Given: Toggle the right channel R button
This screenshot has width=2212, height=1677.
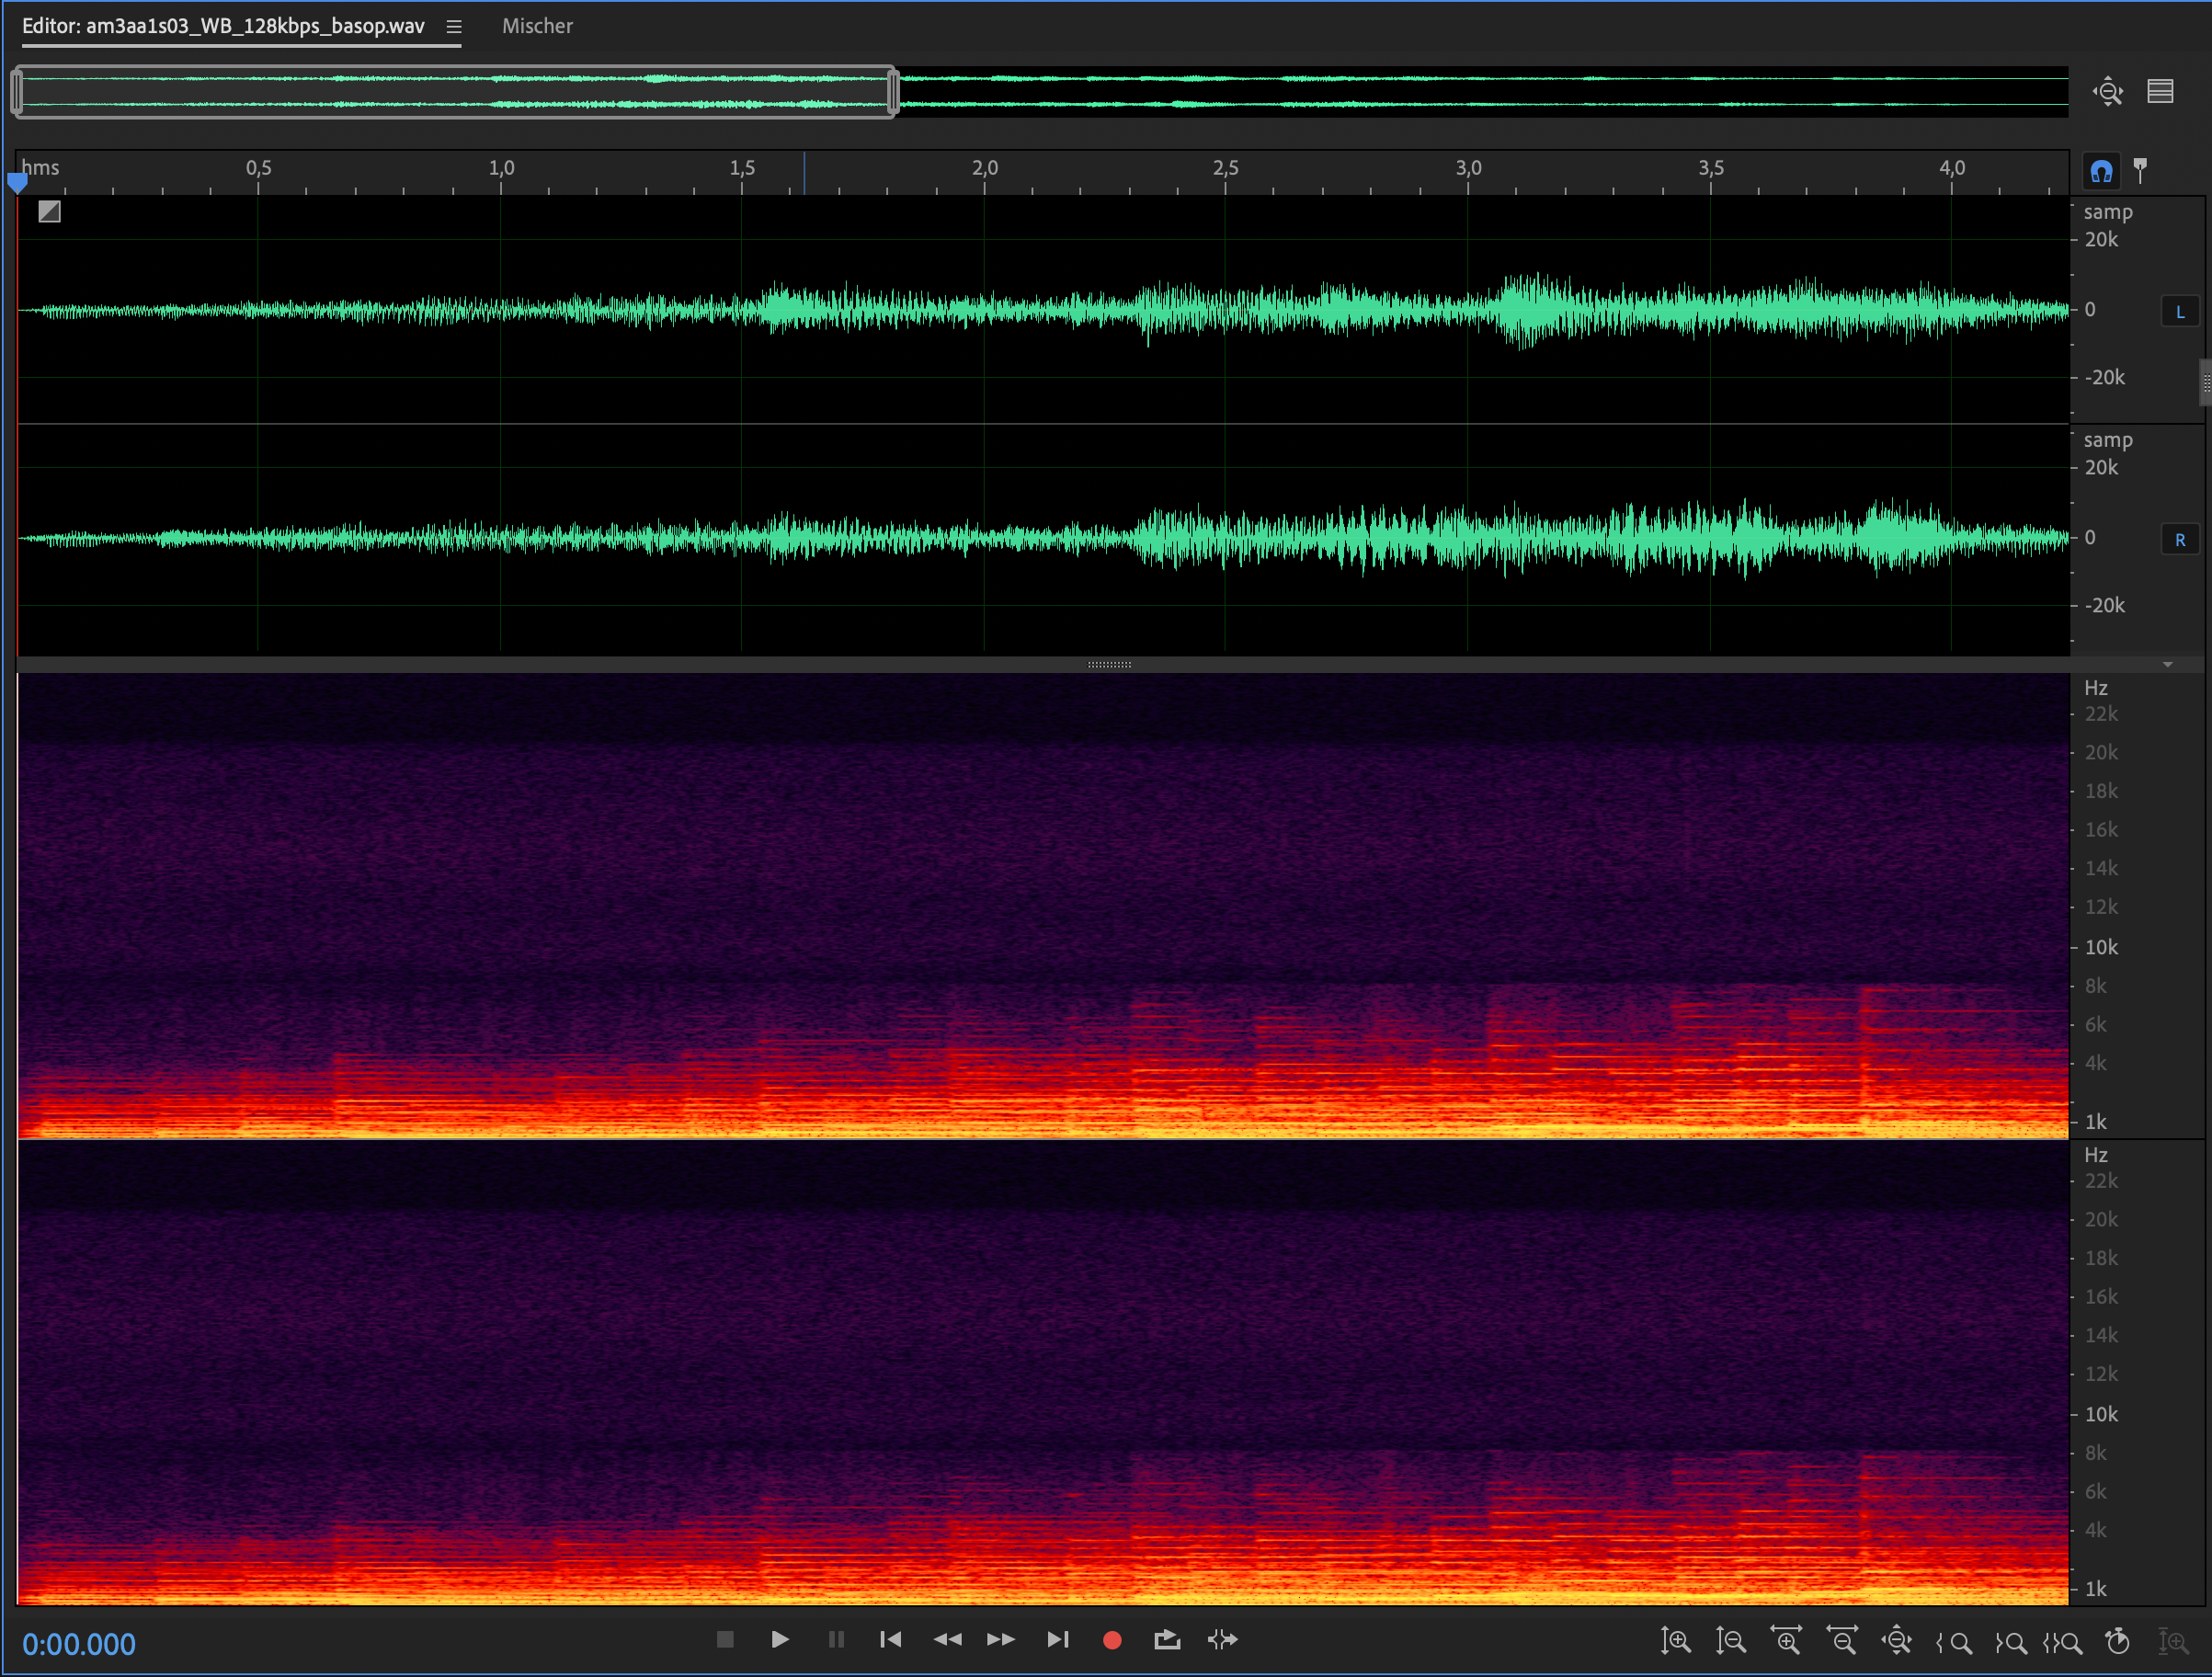Looking at the screenshot, I should tap(2180, 540).
